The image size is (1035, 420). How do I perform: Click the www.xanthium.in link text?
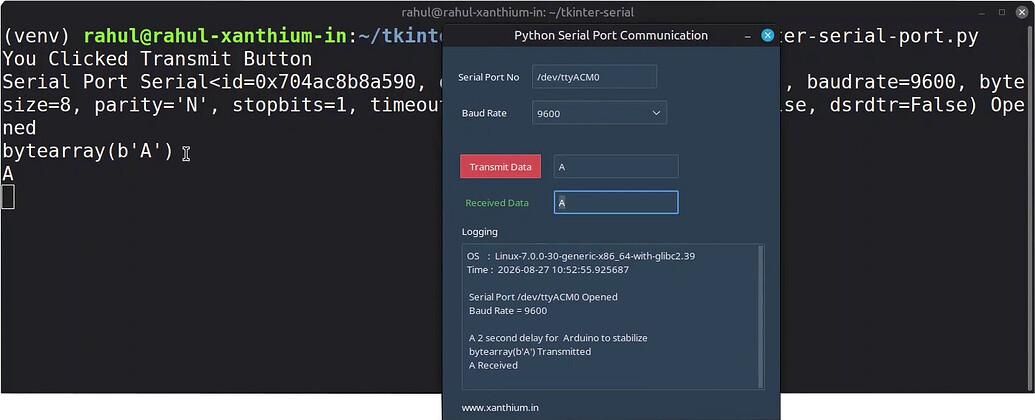[x=500, y=407]
